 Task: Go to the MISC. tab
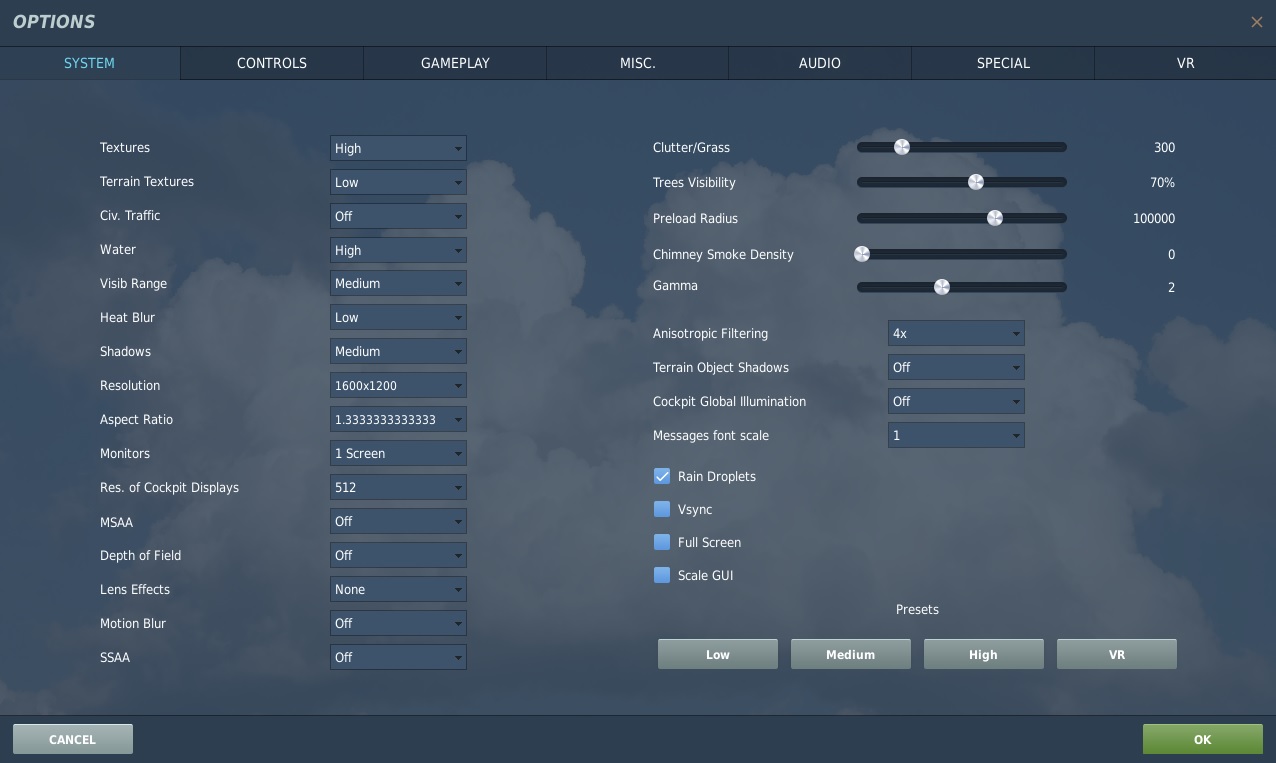coord(638,63)
